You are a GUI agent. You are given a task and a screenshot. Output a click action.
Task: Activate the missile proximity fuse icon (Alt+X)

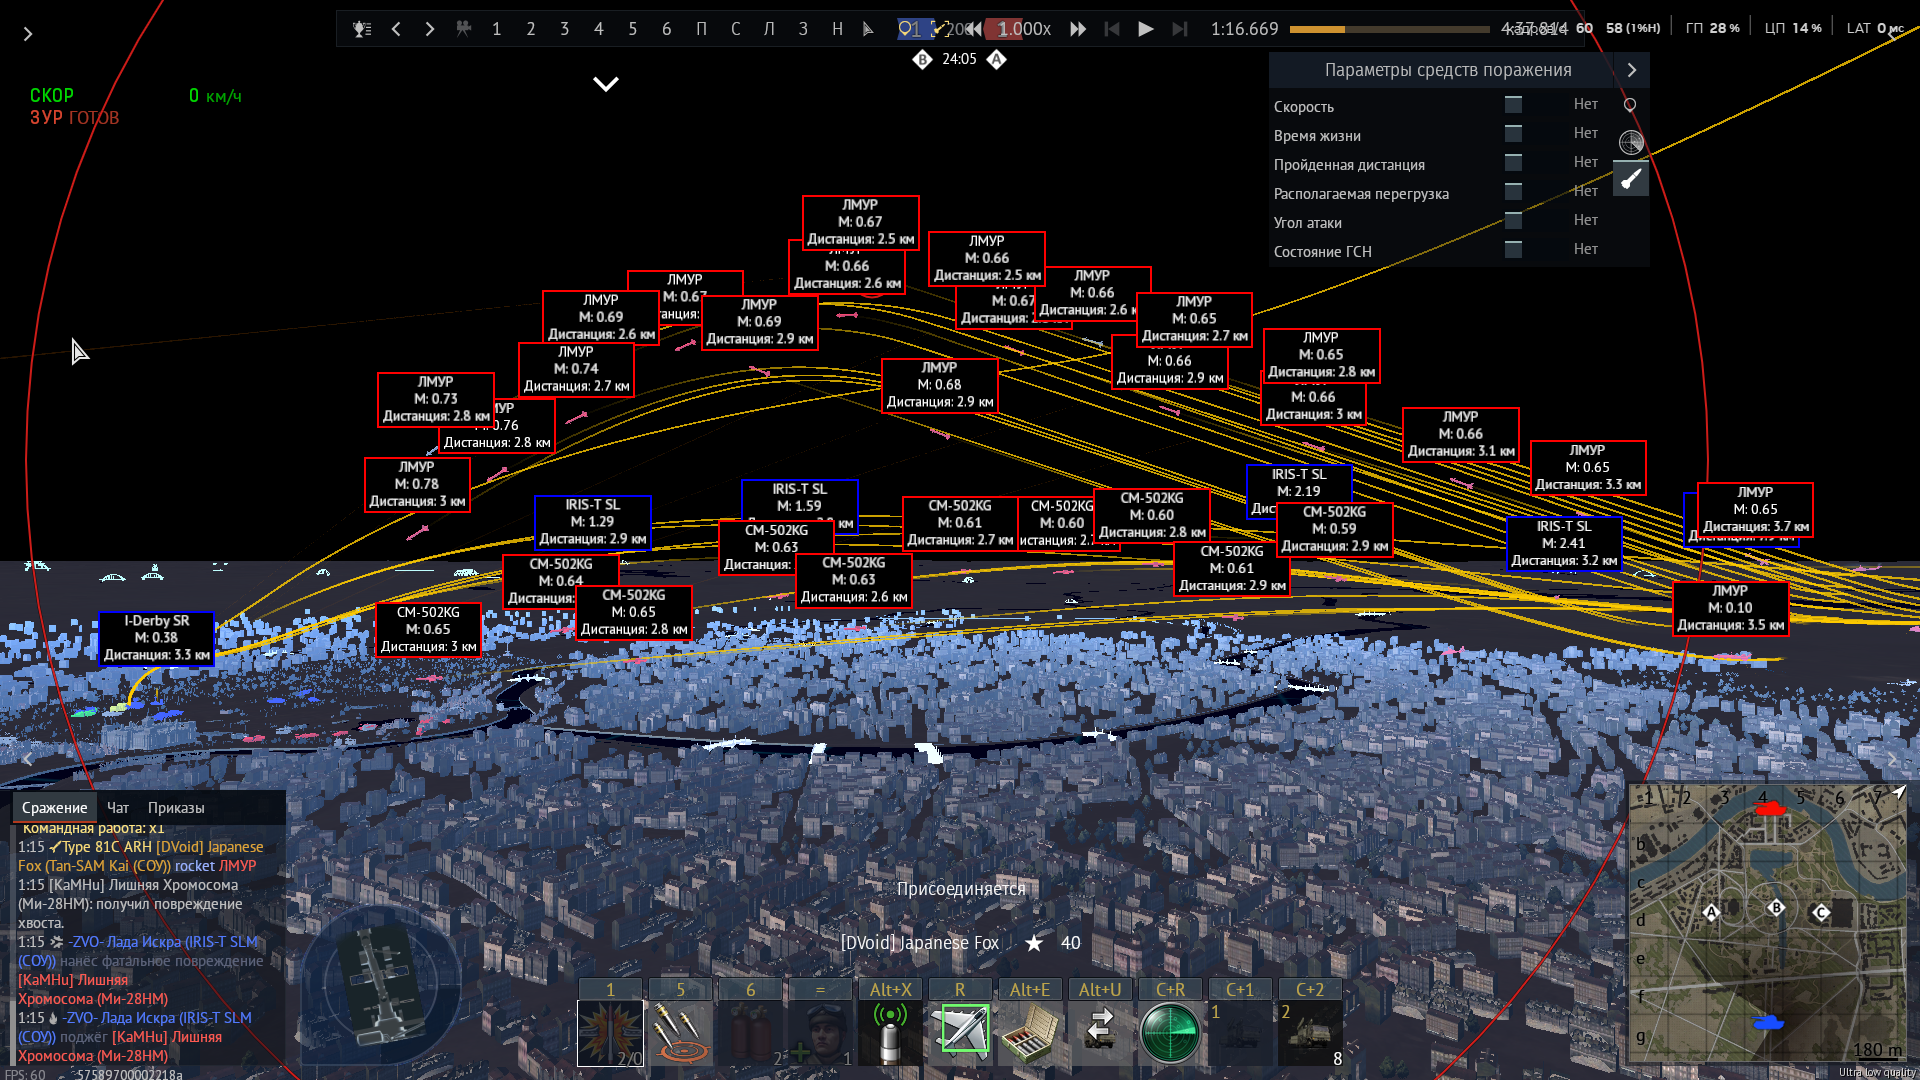[x=890, y=1032]
